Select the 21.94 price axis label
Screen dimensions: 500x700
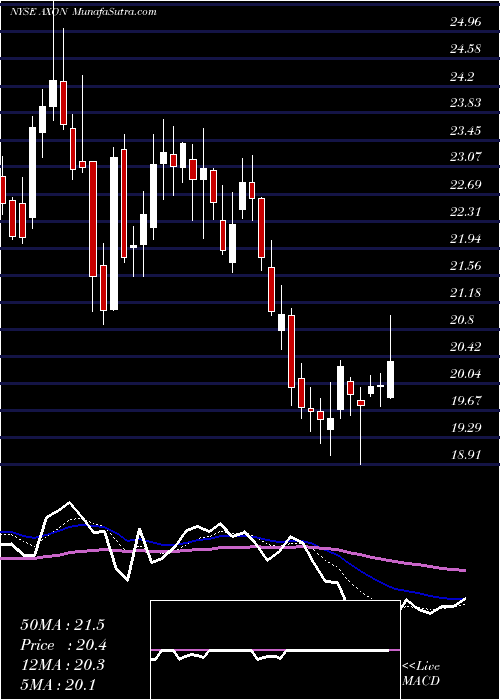pyautogui.click(x=465, y=239)
